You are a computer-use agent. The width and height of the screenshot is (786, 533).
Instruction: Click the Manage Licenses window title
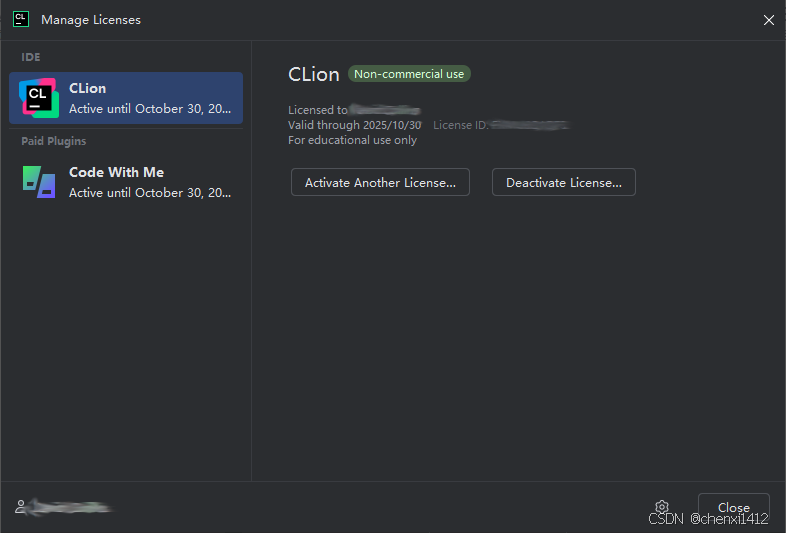91,20
